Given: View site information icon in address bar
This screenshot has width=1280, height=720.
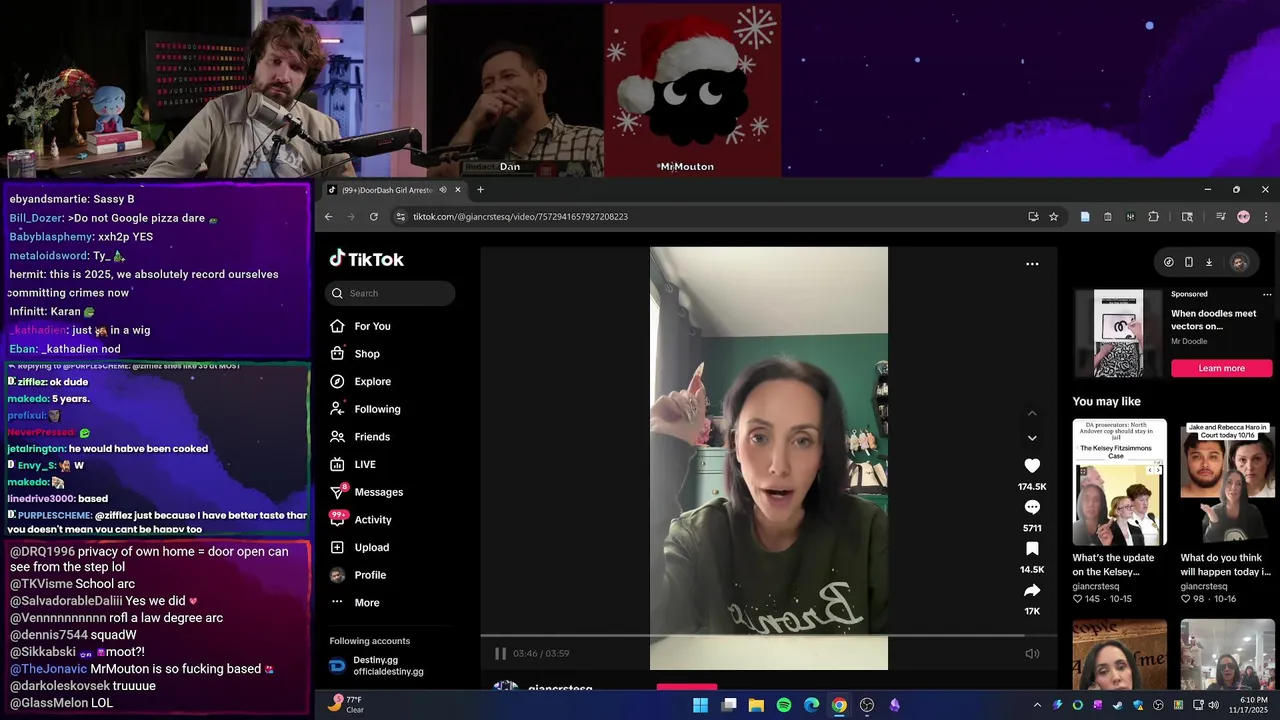Looking at the screenshot, I should click(x=400, y=216).
